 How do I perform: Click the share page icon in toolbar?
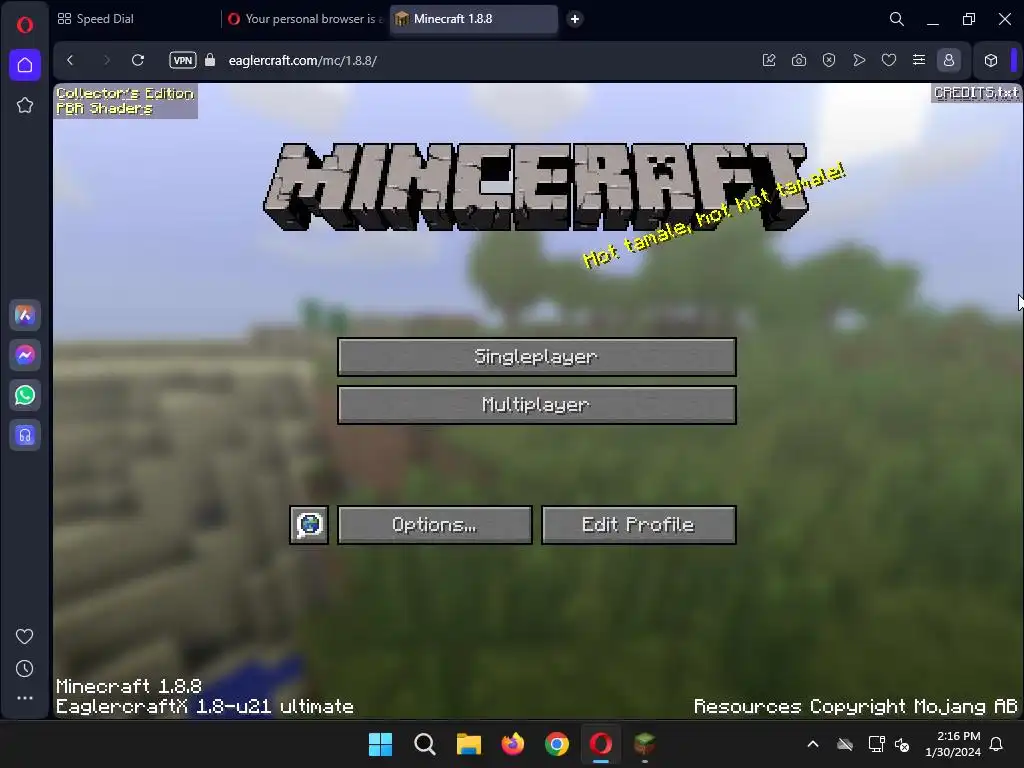769,60
